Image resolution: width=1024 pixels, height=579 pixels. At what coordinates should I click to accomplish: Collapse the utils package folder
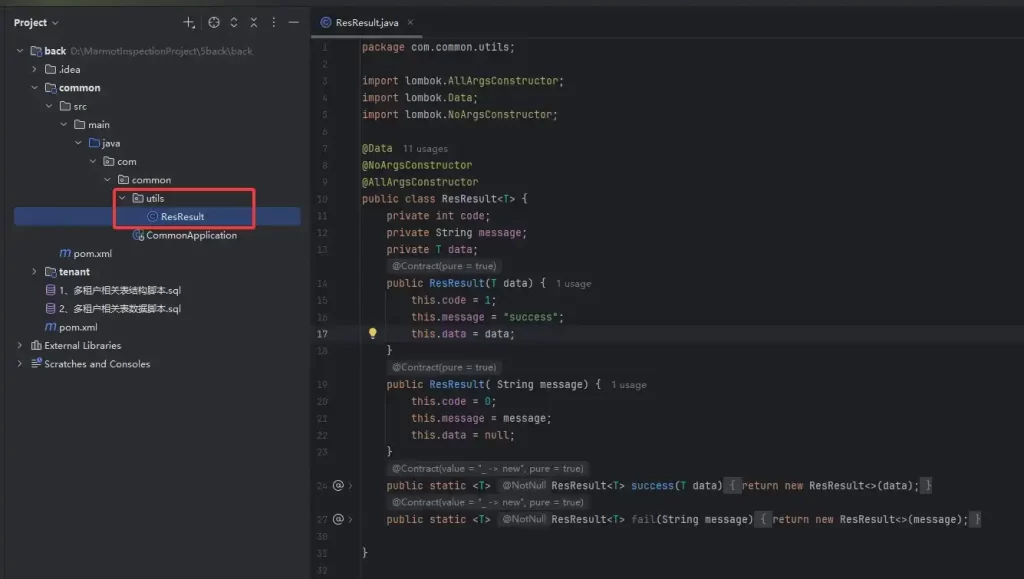(122, 198)
